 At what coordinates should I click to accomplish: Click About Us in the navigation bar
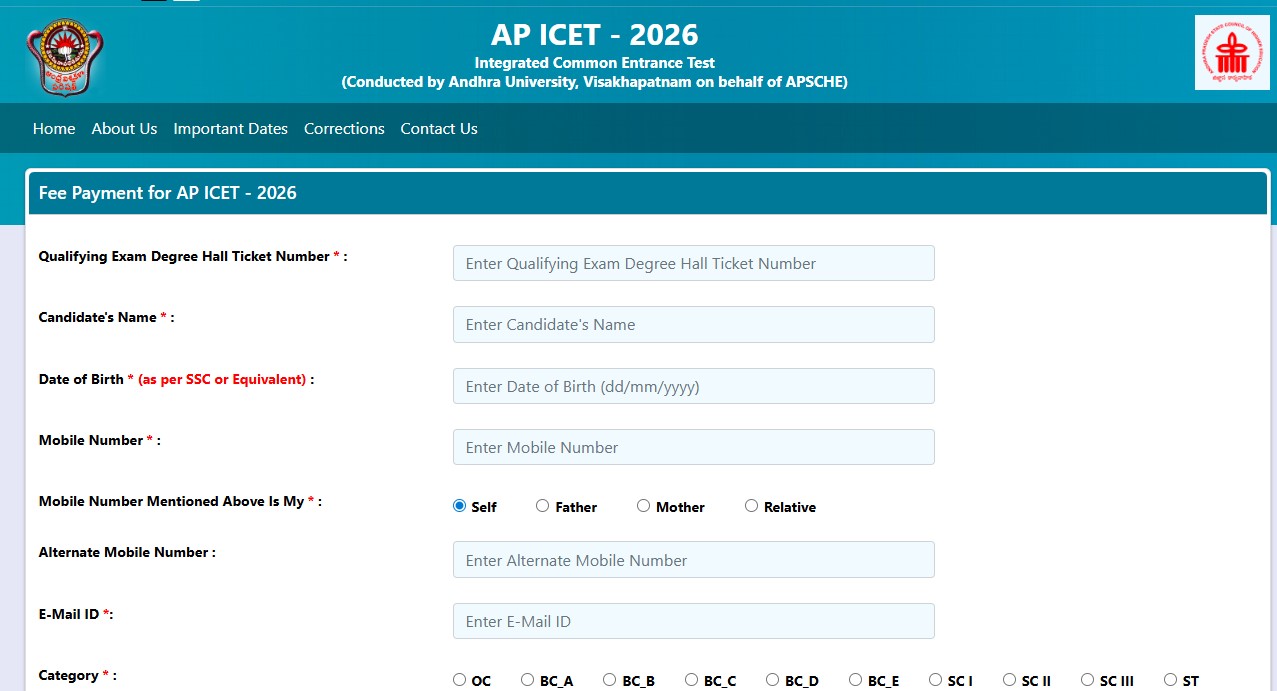[x=124, y=128]
